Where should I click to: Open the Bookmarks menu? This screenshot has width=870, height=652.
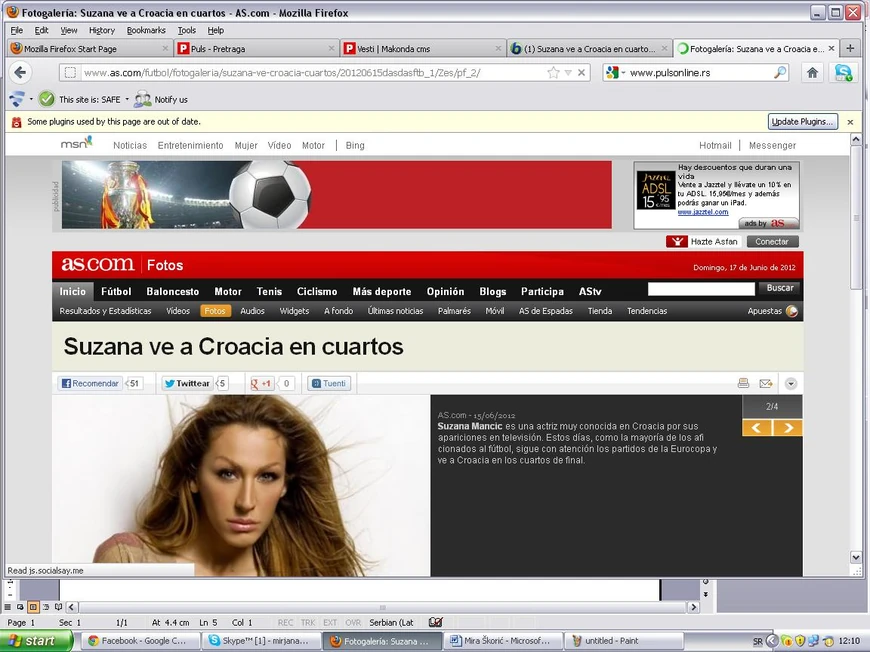coord(146,31)
